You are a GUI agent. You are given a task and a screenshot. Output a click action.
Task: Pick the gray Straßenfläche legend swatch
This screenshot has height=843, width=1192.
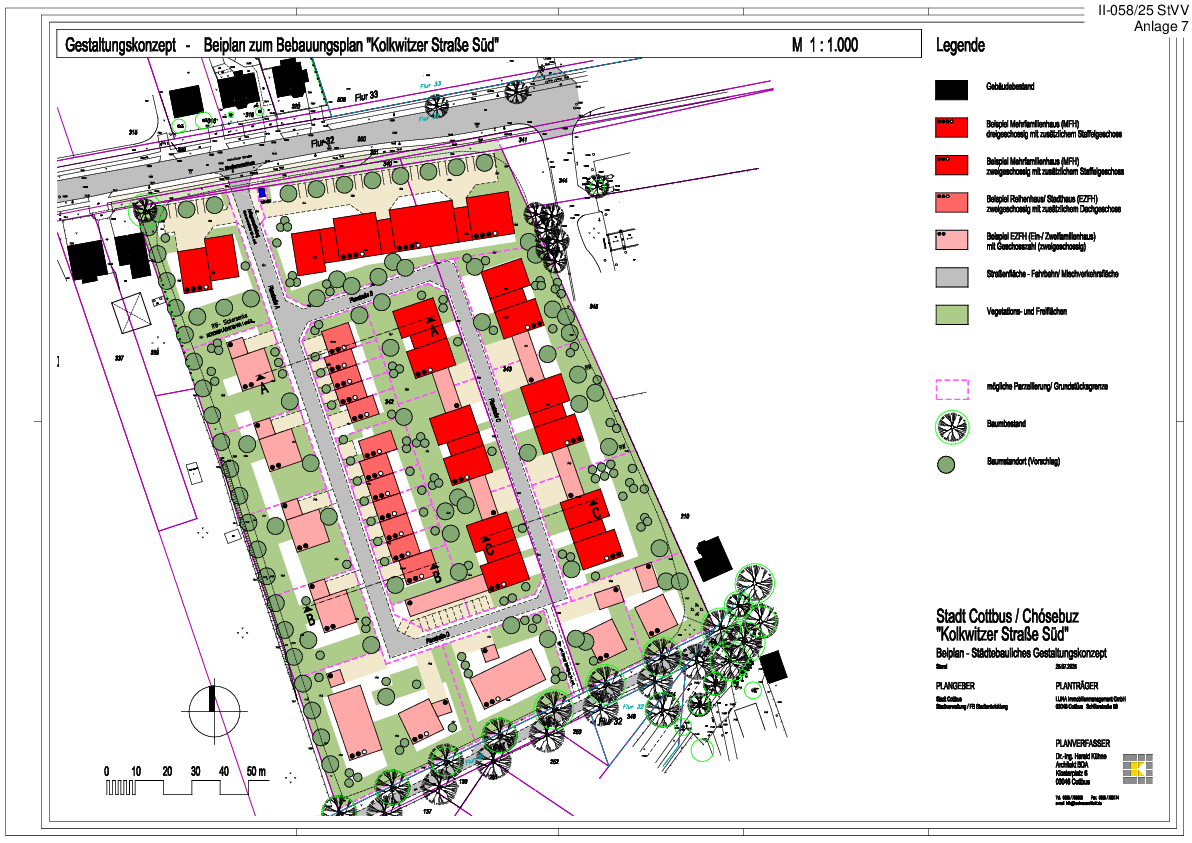coord(952,277)
